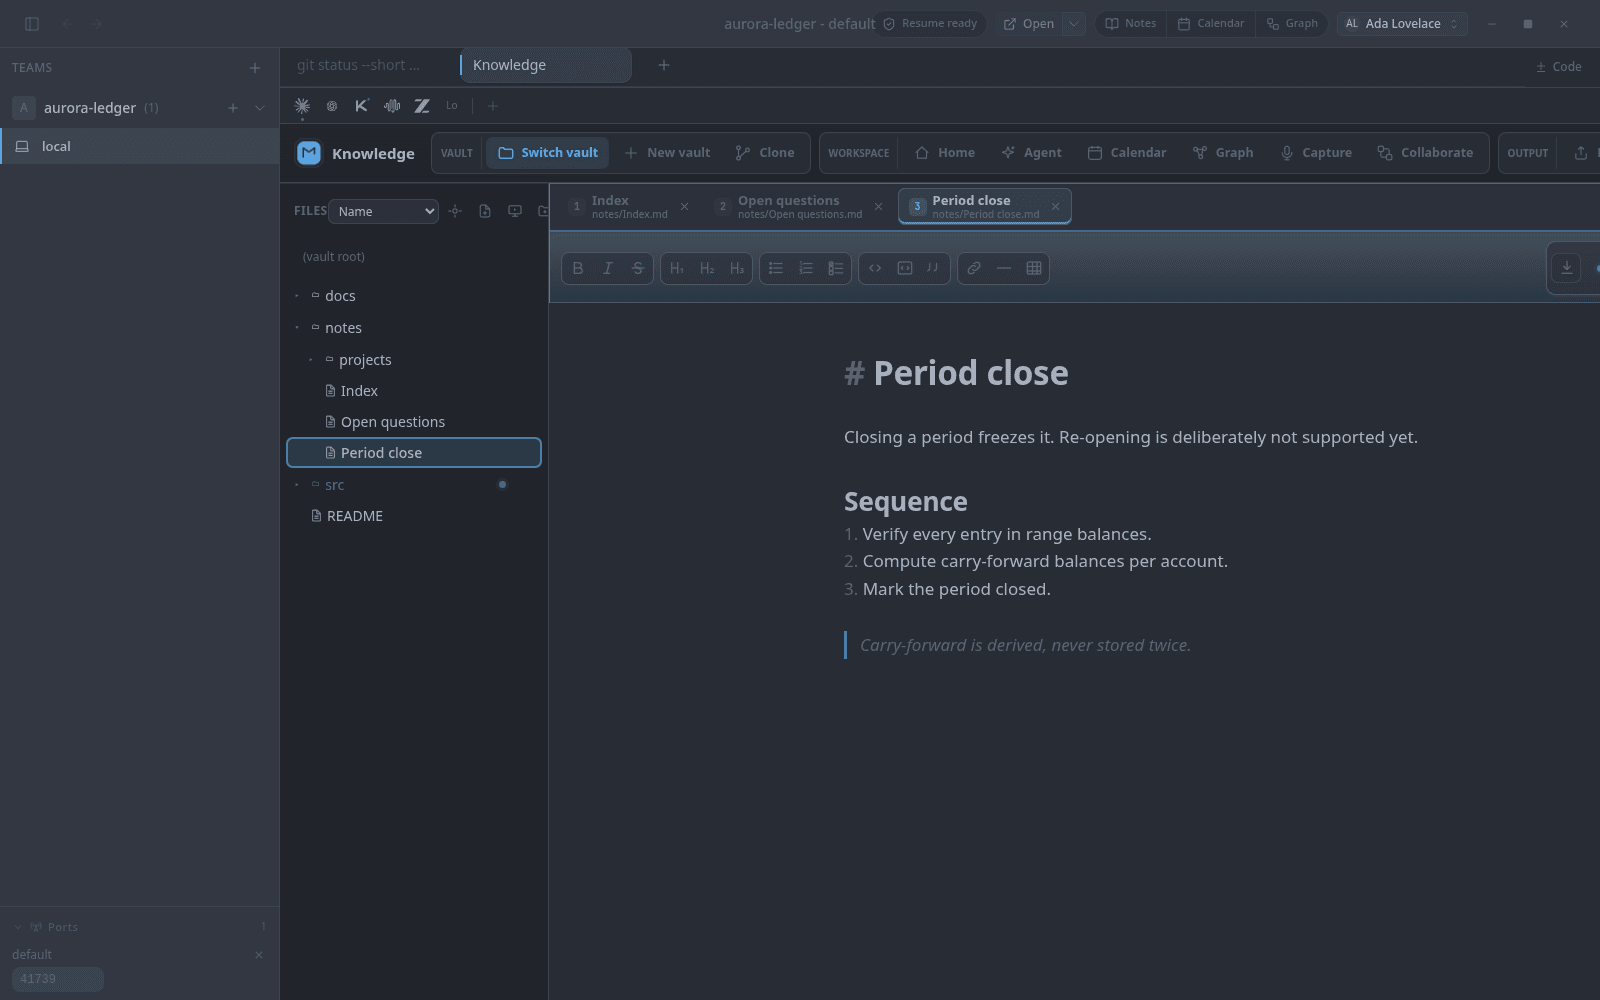Toggle italic formatting in editor toolbar
The width and height of the screenshot is (1600, 1000).
point(607,268)
